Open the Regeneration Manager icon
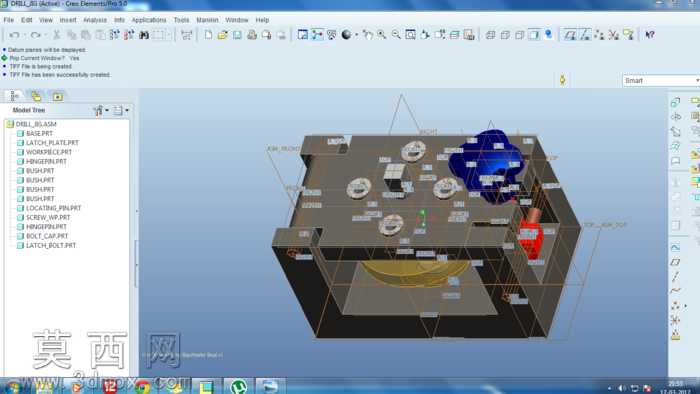The width and height of the screenshot is (700, 394). click(x=129, y=35)
